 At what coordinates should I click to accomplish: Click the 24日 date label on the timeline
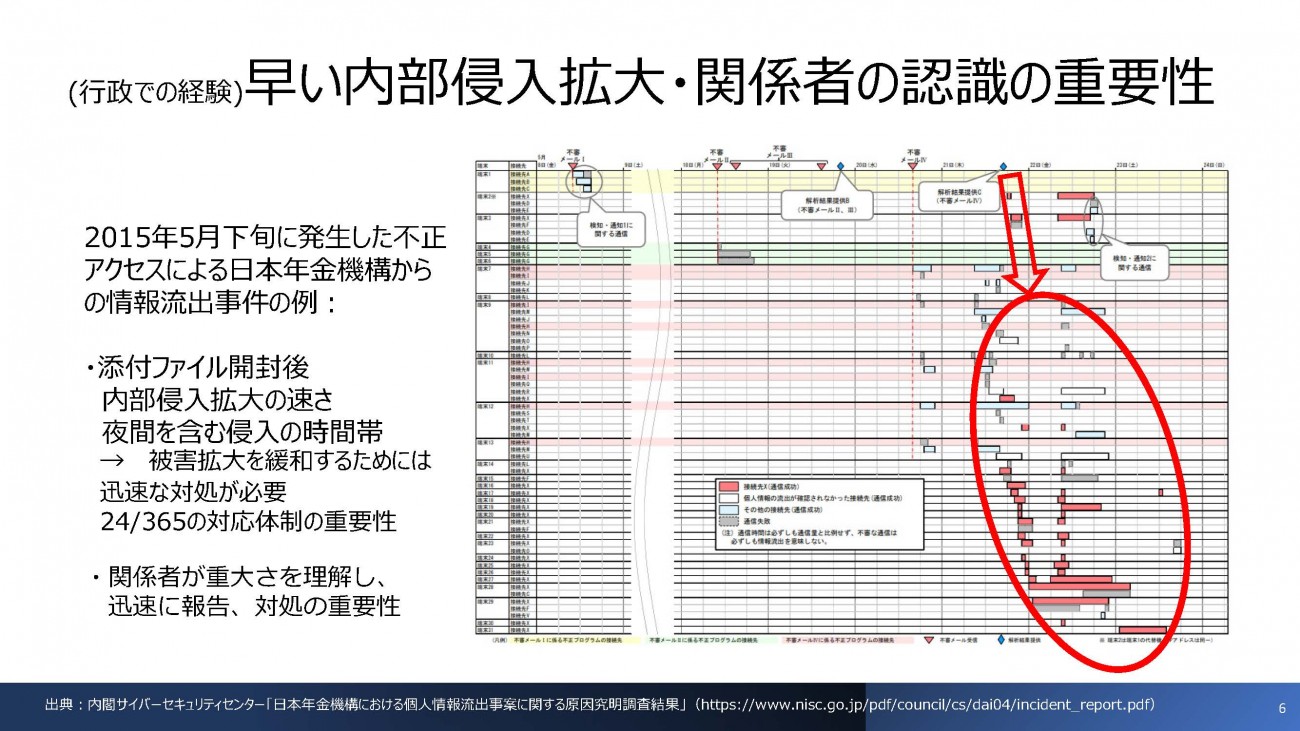[x=1213, y=164]
